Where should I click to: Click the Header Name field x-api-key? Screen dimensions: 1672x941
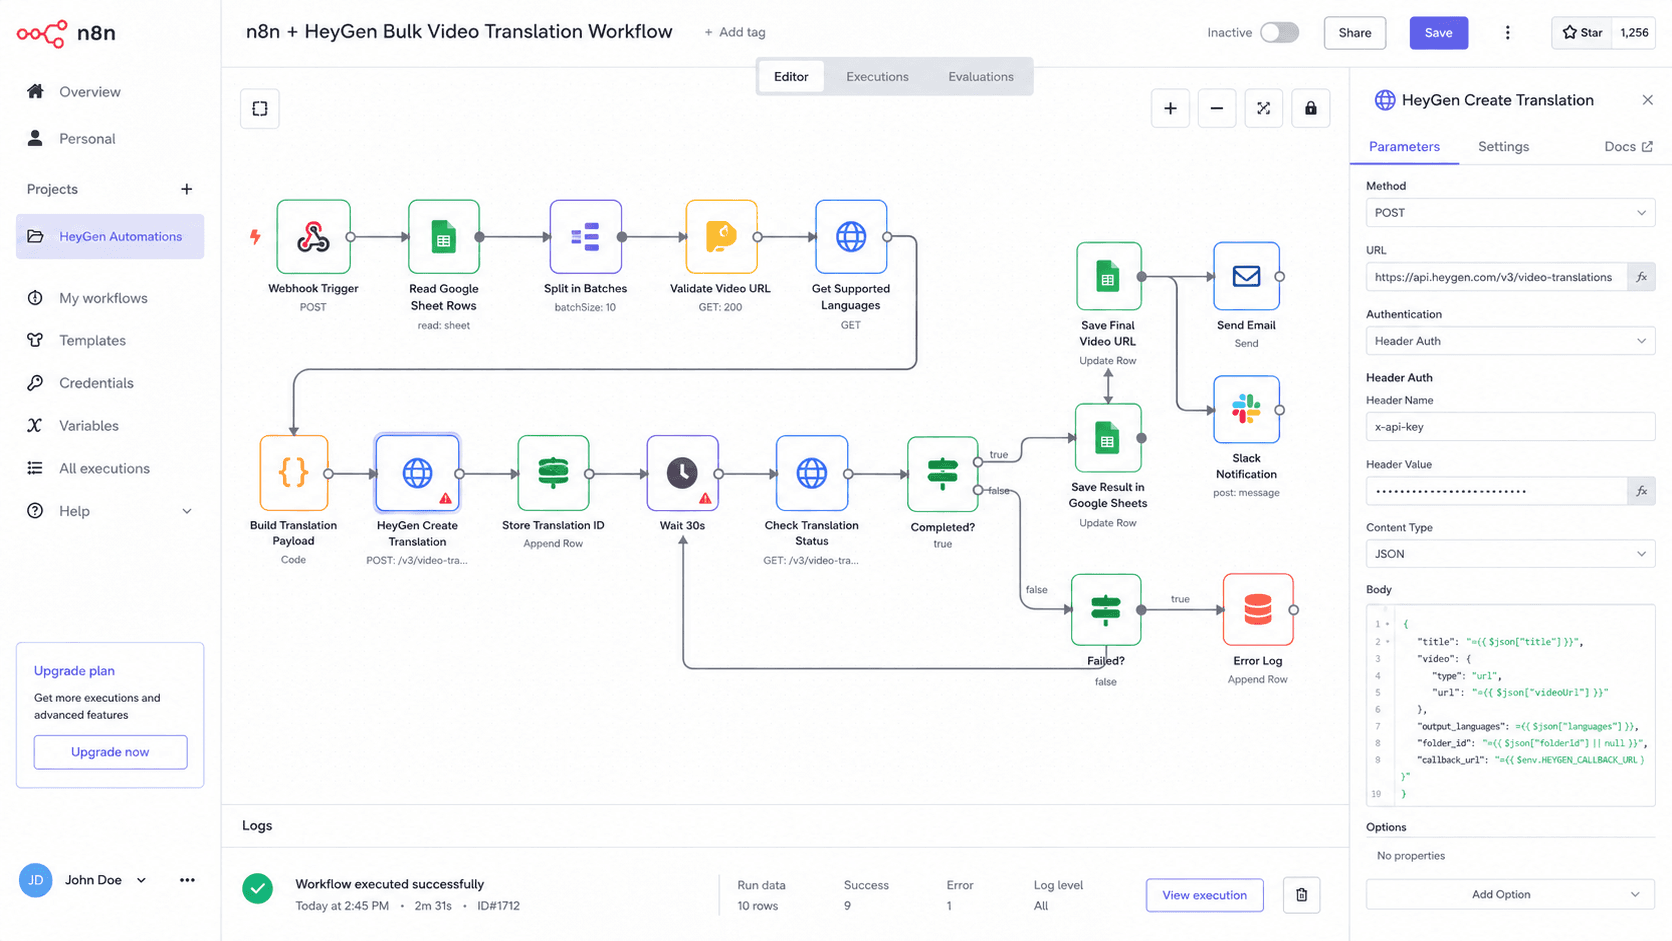pyautogui.click(x=1510, y=427)
